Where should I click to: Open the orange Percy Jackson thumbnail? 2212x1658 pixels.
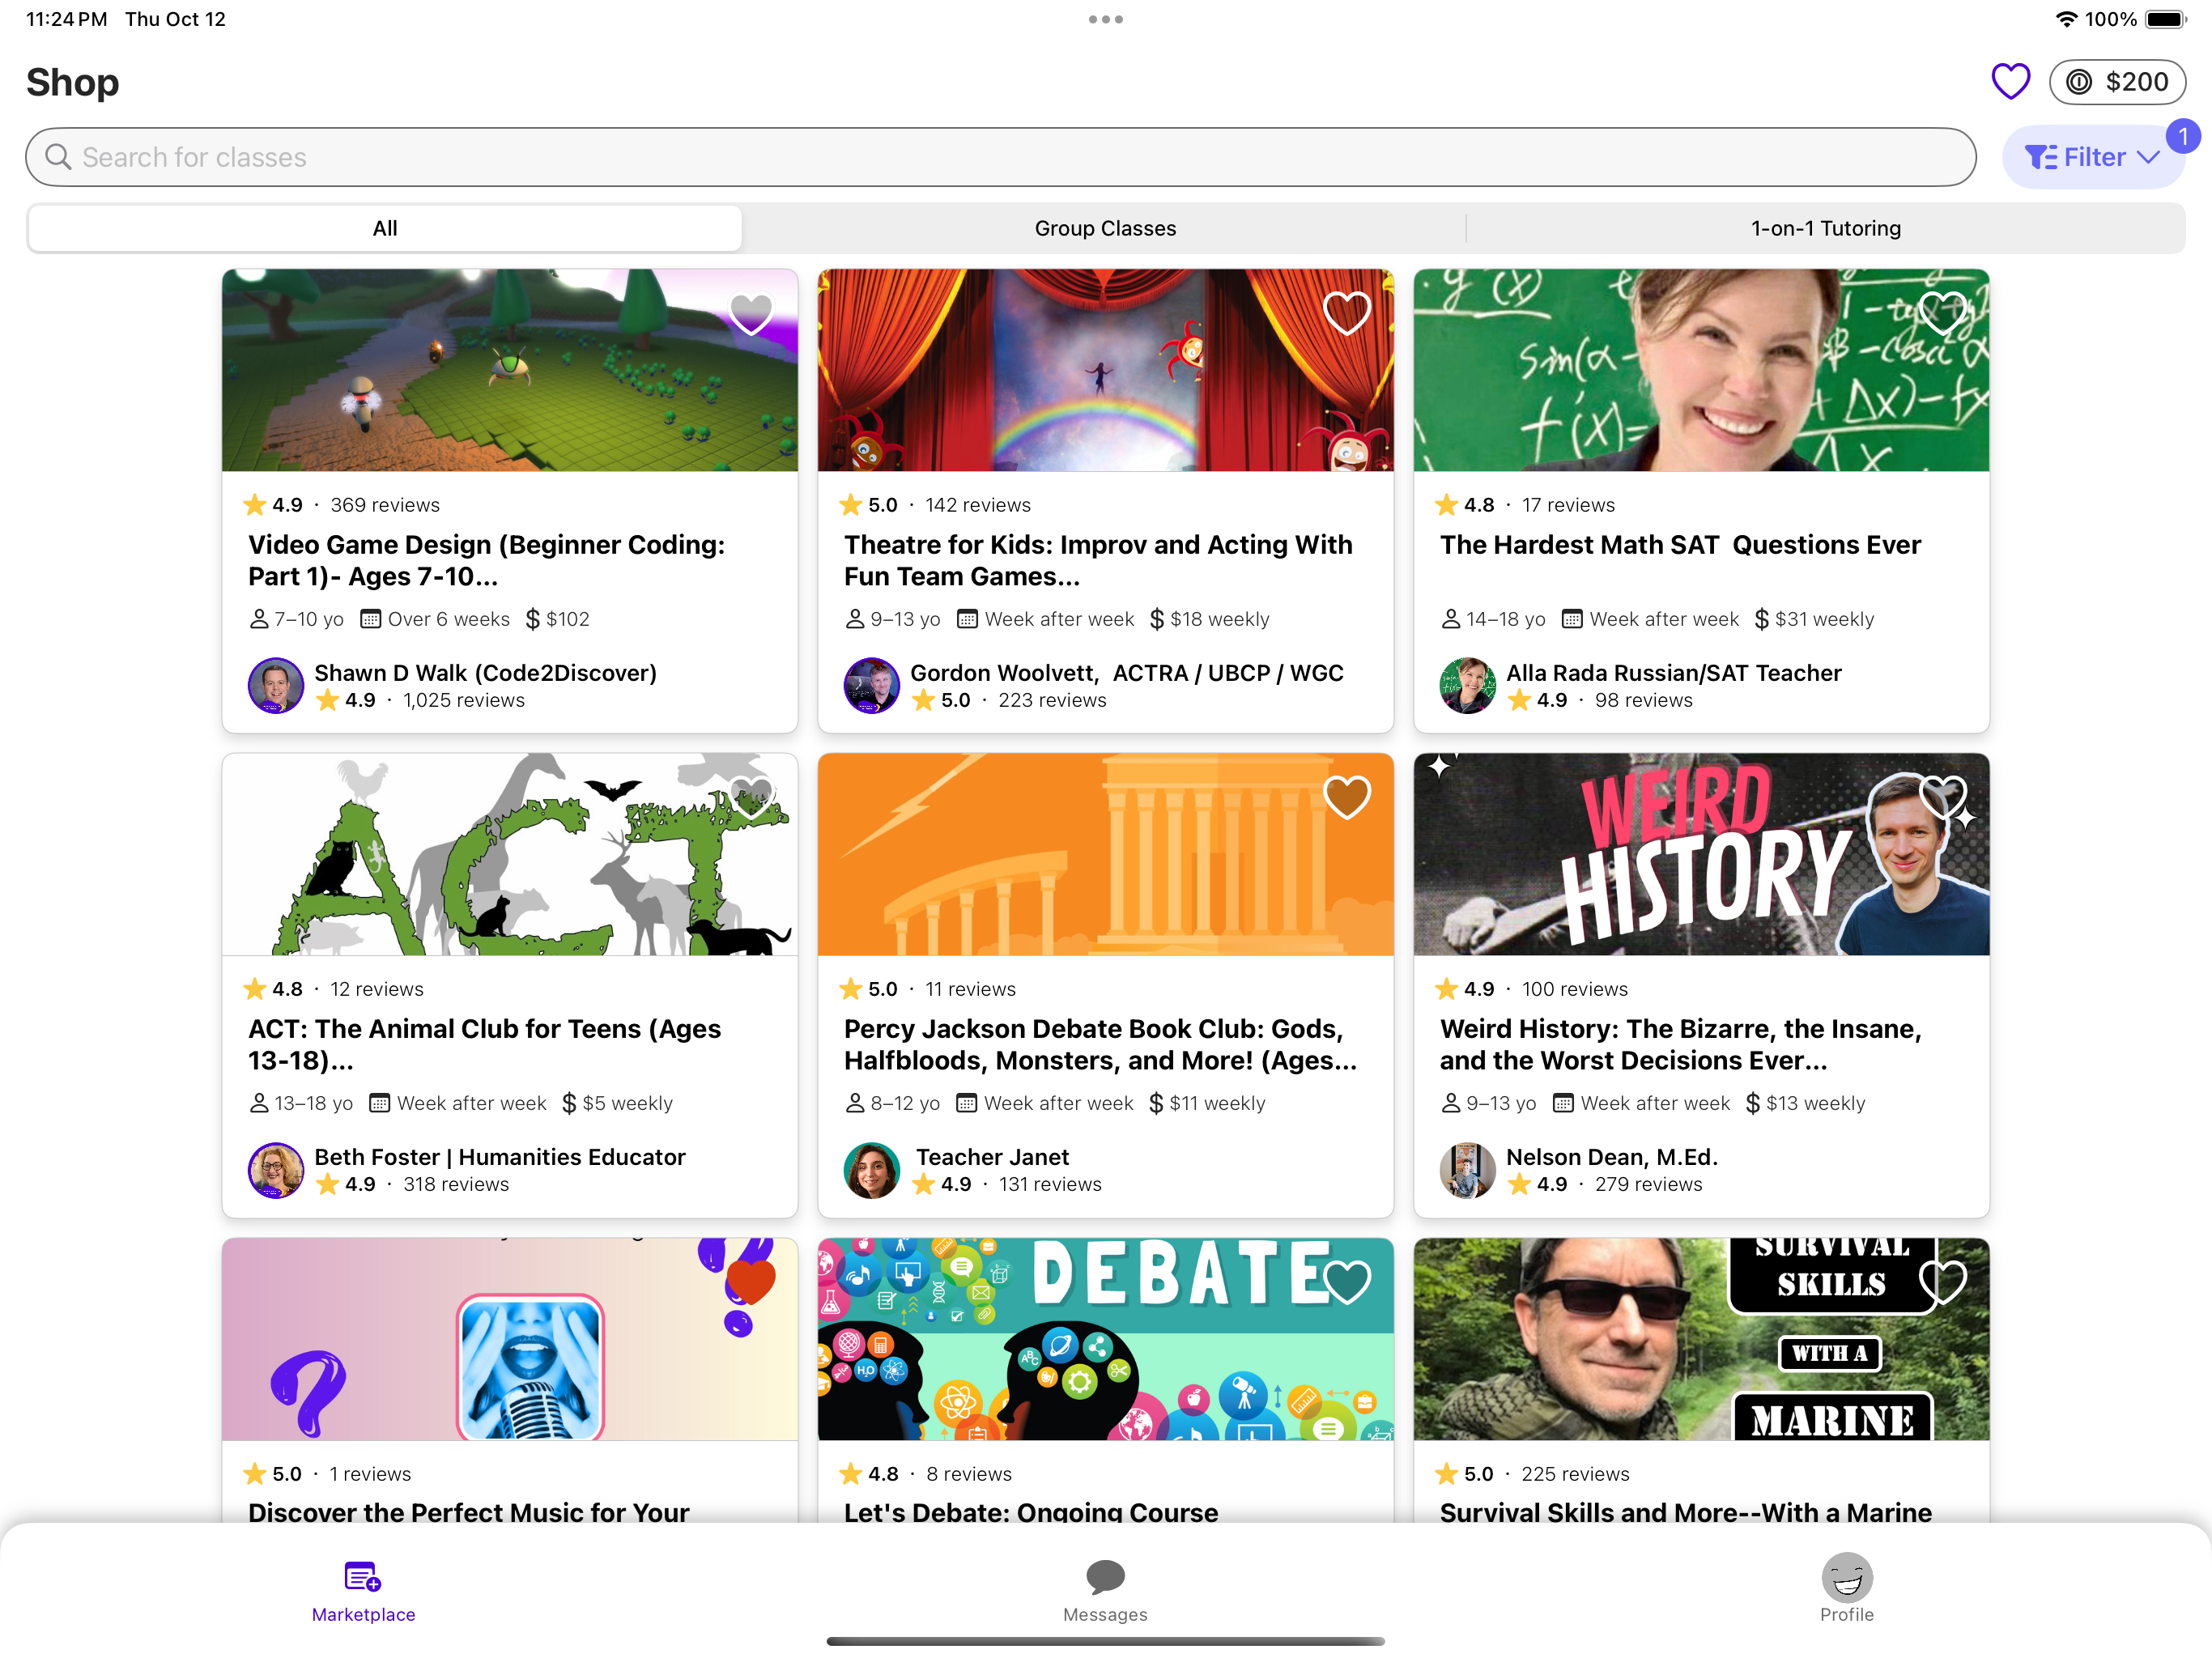pos(1105,854)
